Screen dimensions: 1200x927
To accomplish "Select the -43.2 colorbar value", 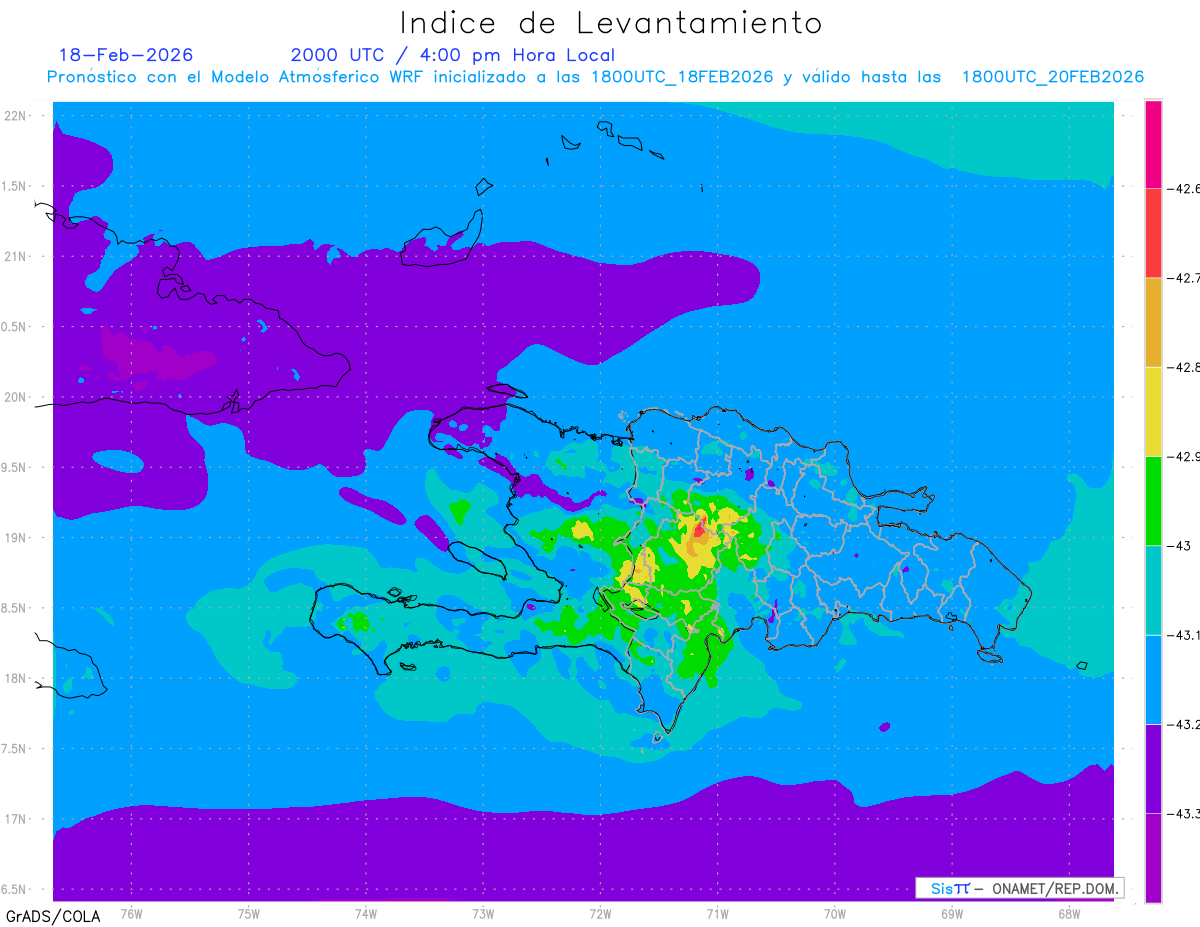I will 1183,724.
